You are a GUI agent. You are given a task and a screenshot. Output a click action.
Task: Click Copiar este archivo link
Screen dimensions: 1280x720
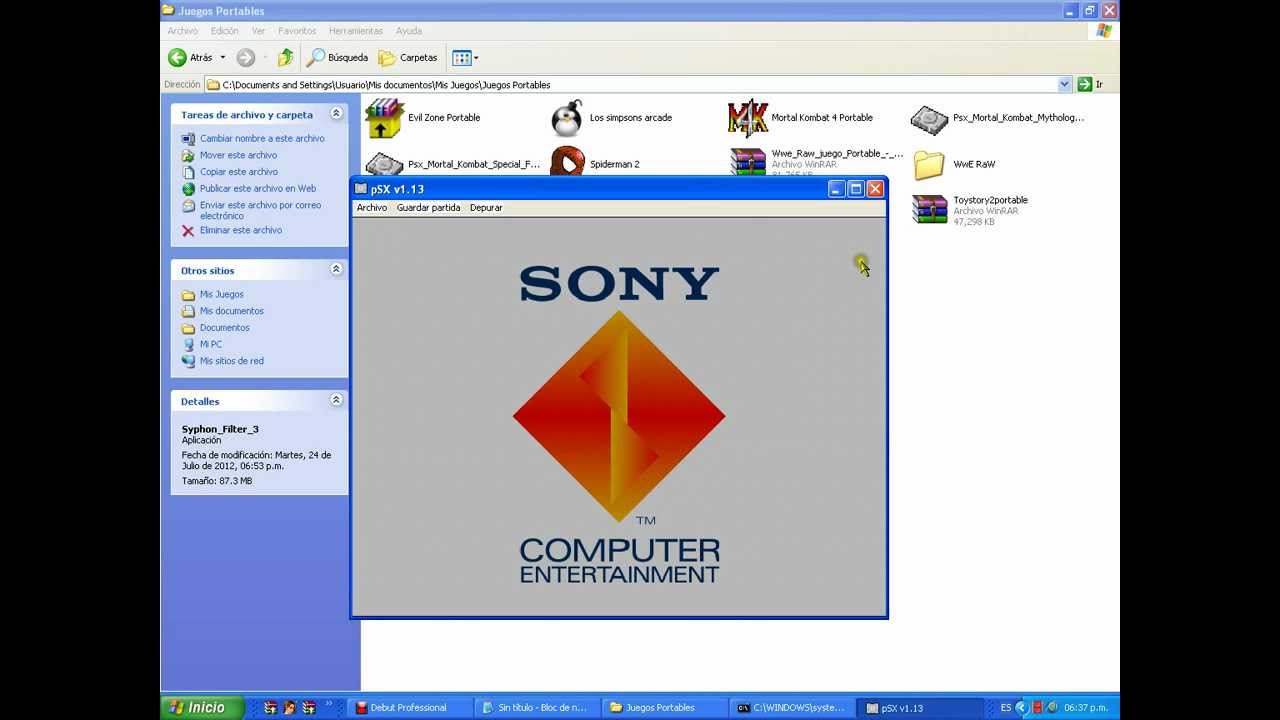click(239, 172)
